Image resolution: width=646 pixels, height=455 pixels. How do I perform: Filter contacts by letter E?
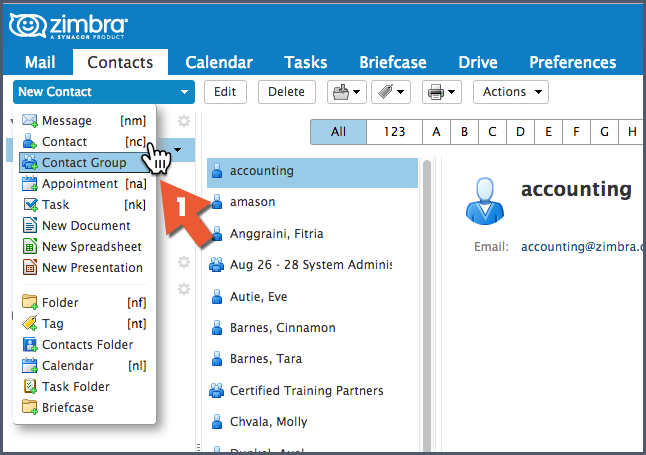(x=548, y=132)
